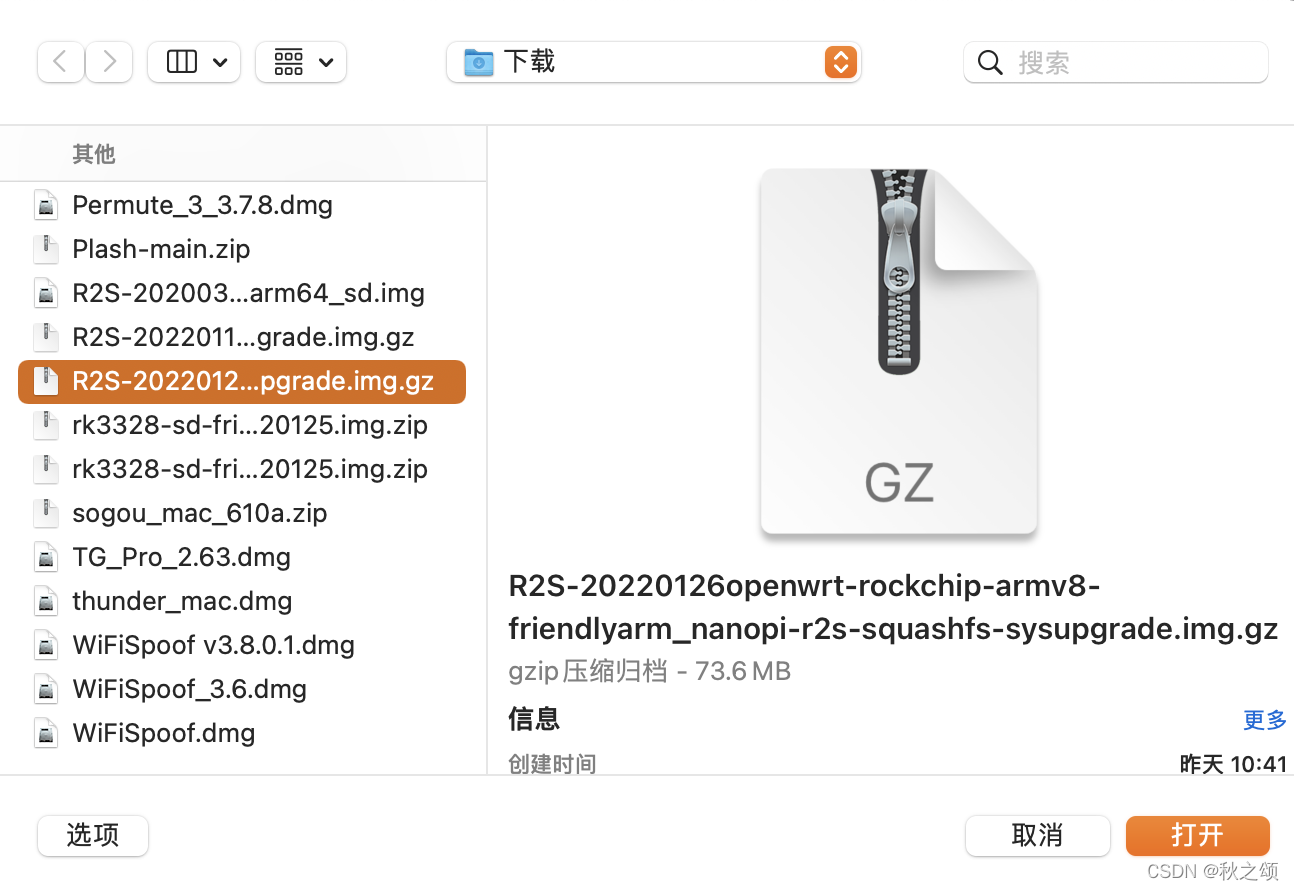The image size is (1294, 890).
Task: Click the search magnifier icon
Action: tap(989, 61)
